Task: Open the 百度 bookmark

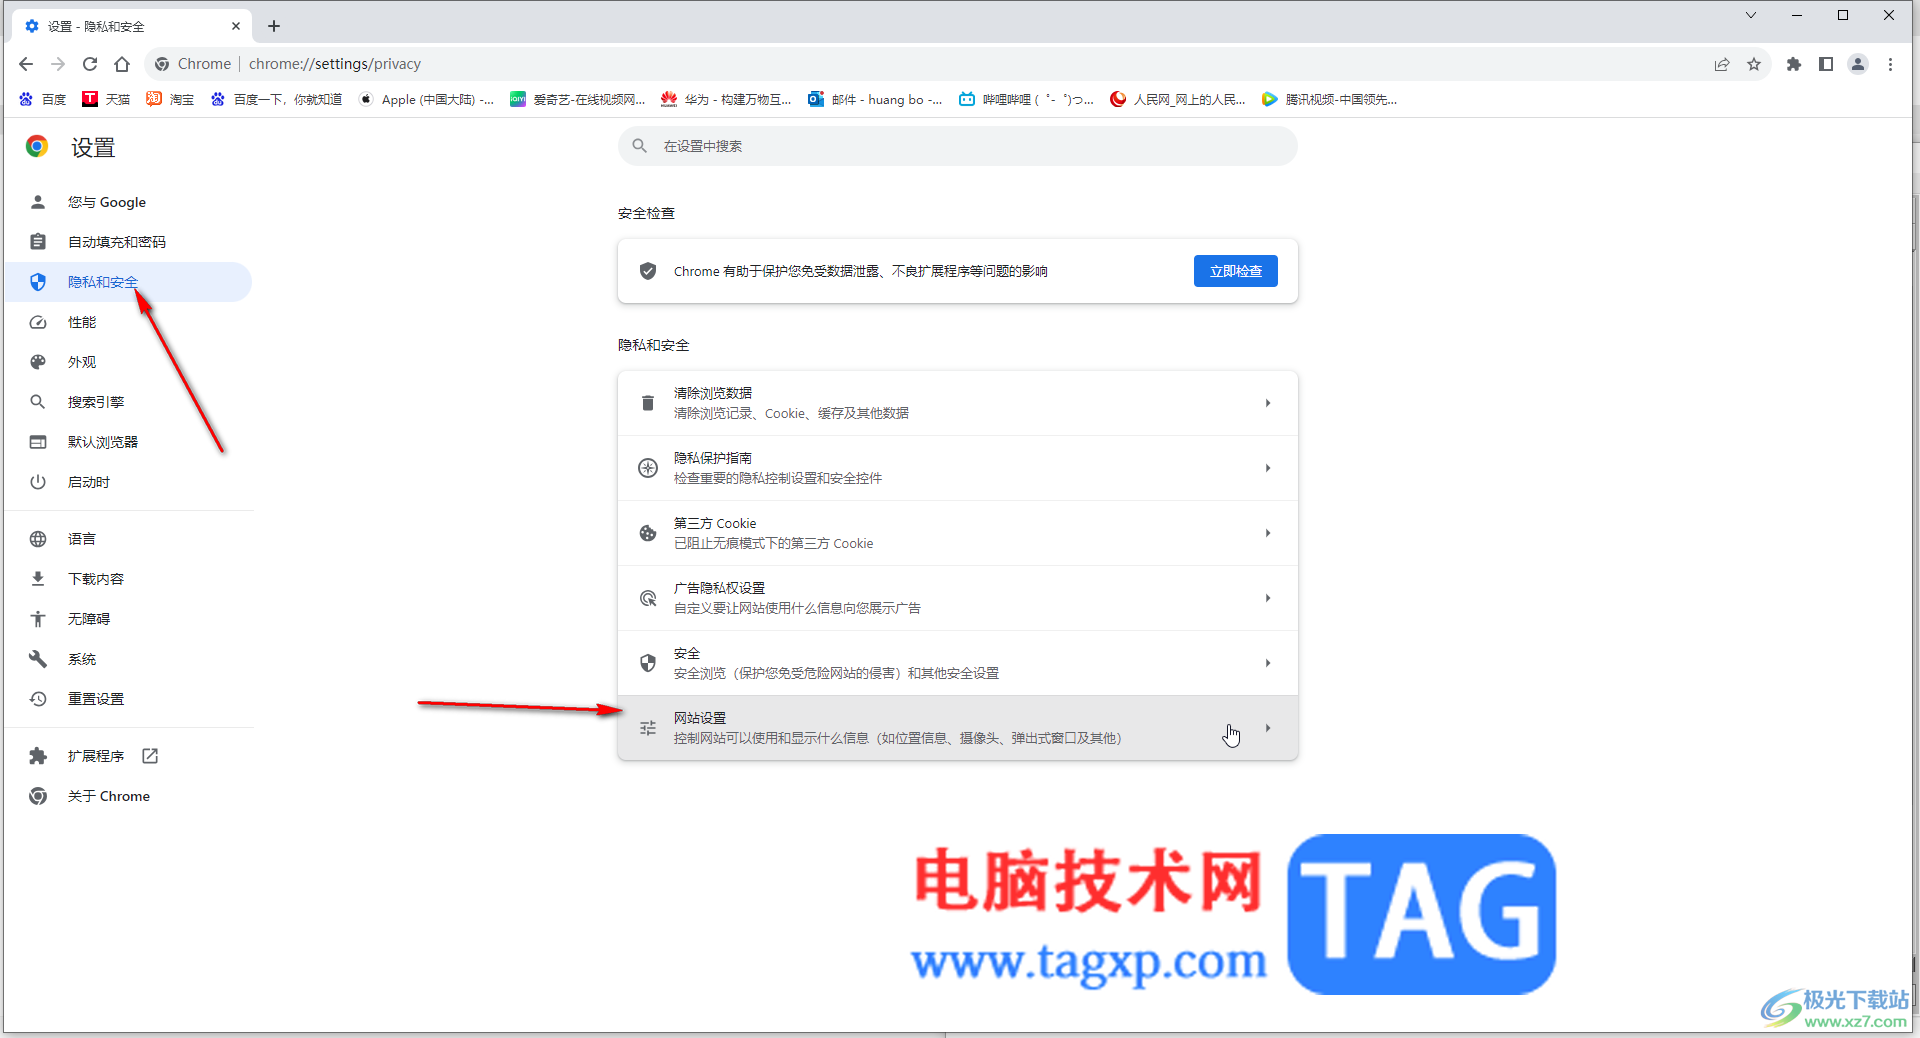Action: (x=42, y=99)
